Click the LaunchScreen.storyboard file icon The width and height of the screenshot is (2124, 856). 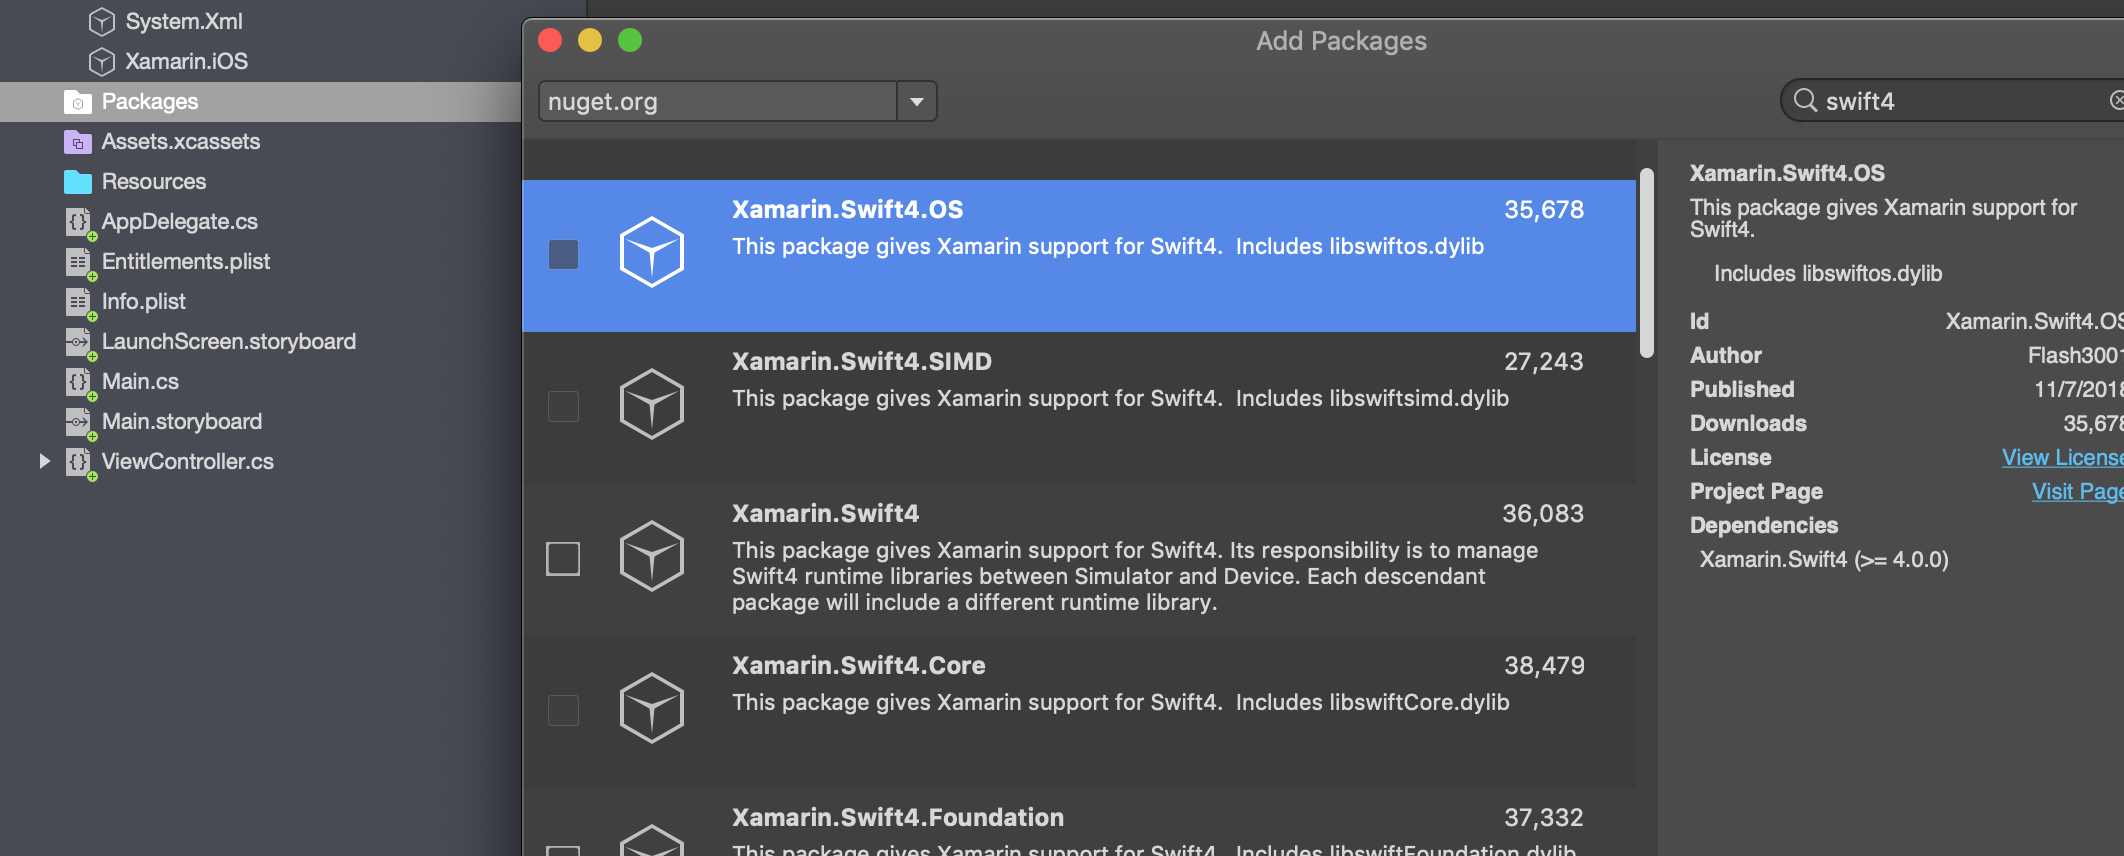tap(79, 342)
